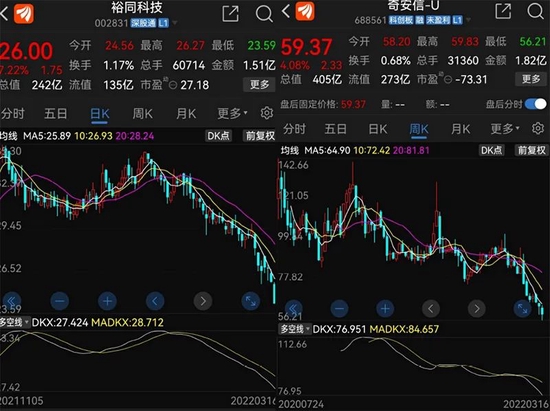550x411 pixels.
Task: Tap the MADKX:84.657 indicator value
Action: pyautogui.click(x=404, y=329)
